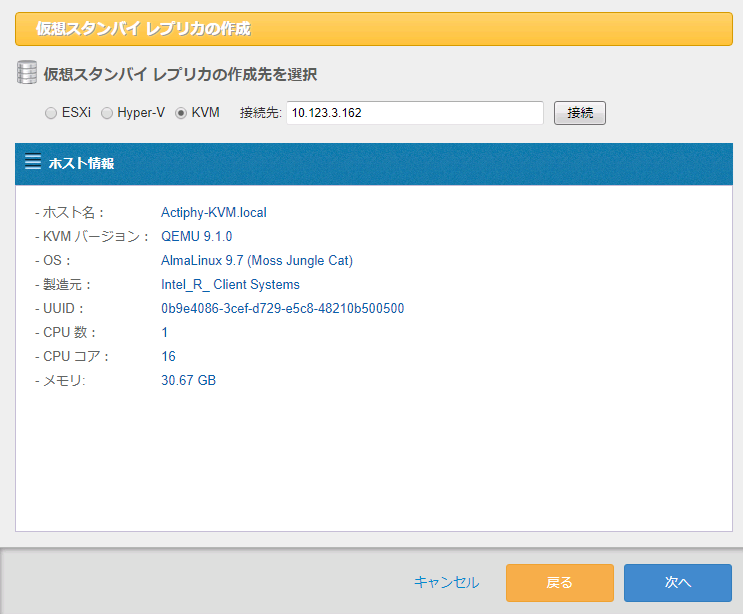
Task: Click the 接続先 IP address field
Action: click(x=414, y=113)
